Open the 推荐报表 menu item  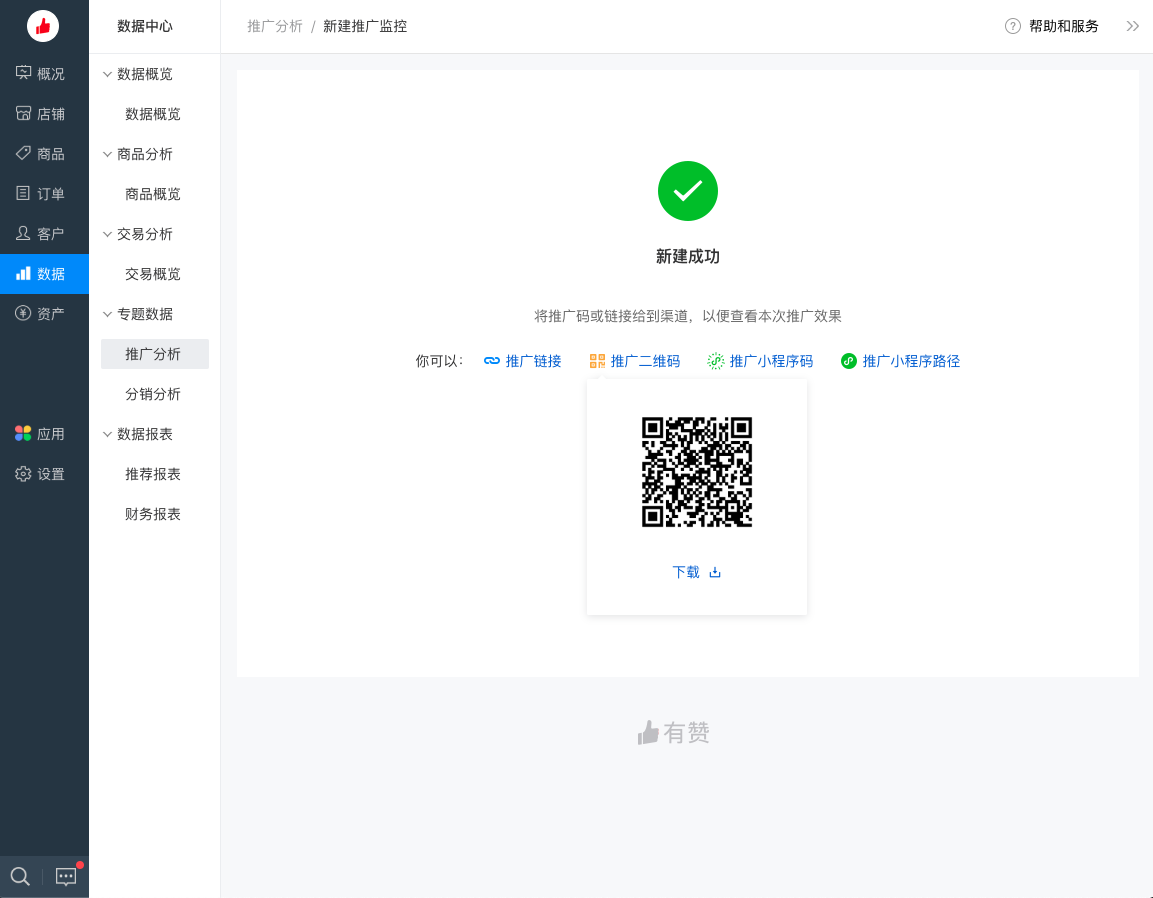154,474
